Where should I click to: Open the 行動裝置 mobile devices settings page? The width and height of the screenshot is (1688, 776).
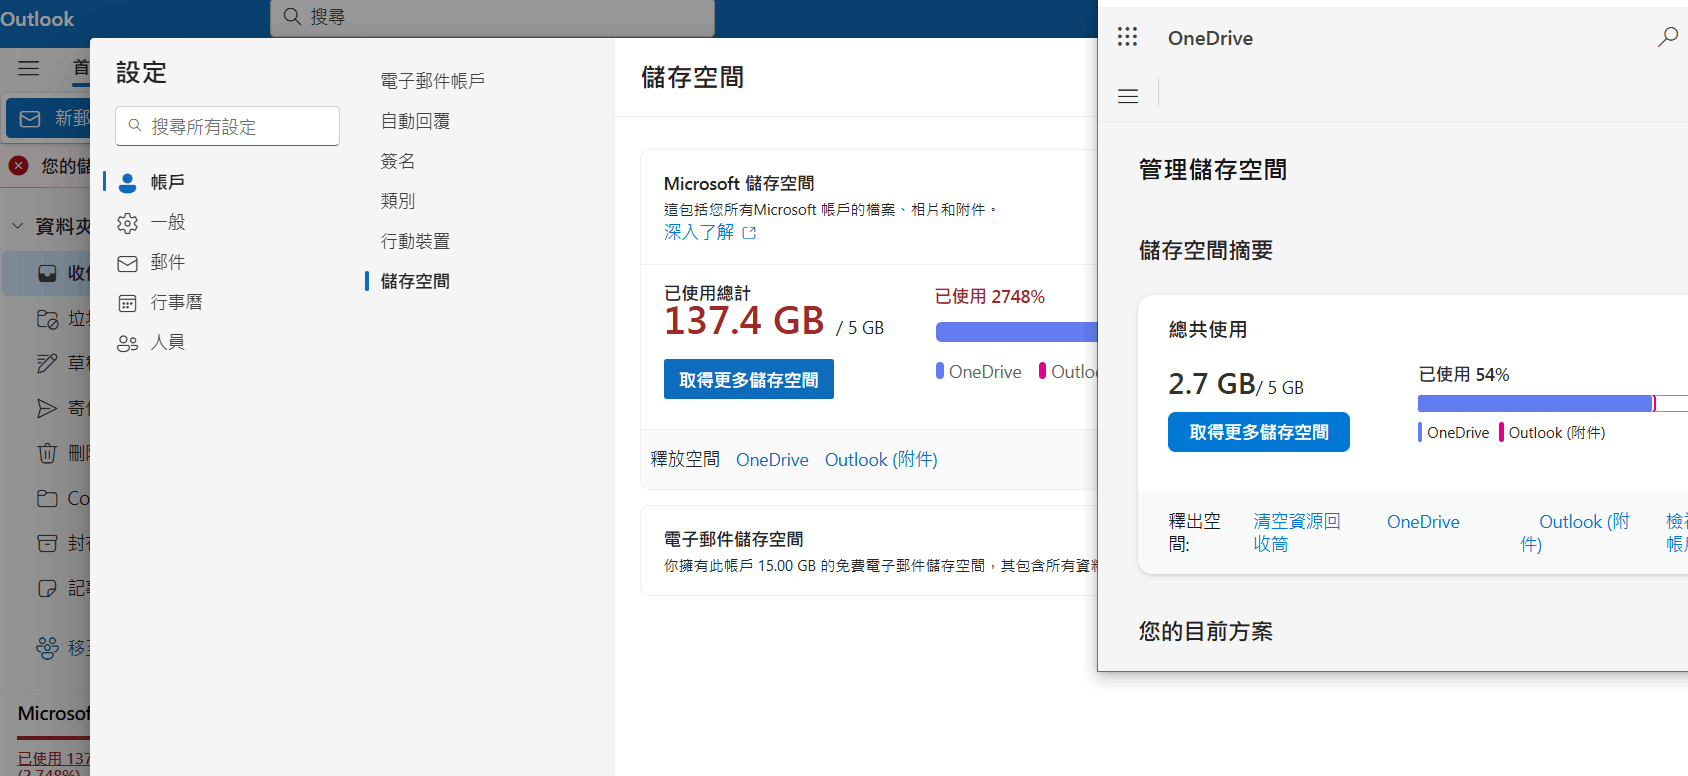point(415,241)
